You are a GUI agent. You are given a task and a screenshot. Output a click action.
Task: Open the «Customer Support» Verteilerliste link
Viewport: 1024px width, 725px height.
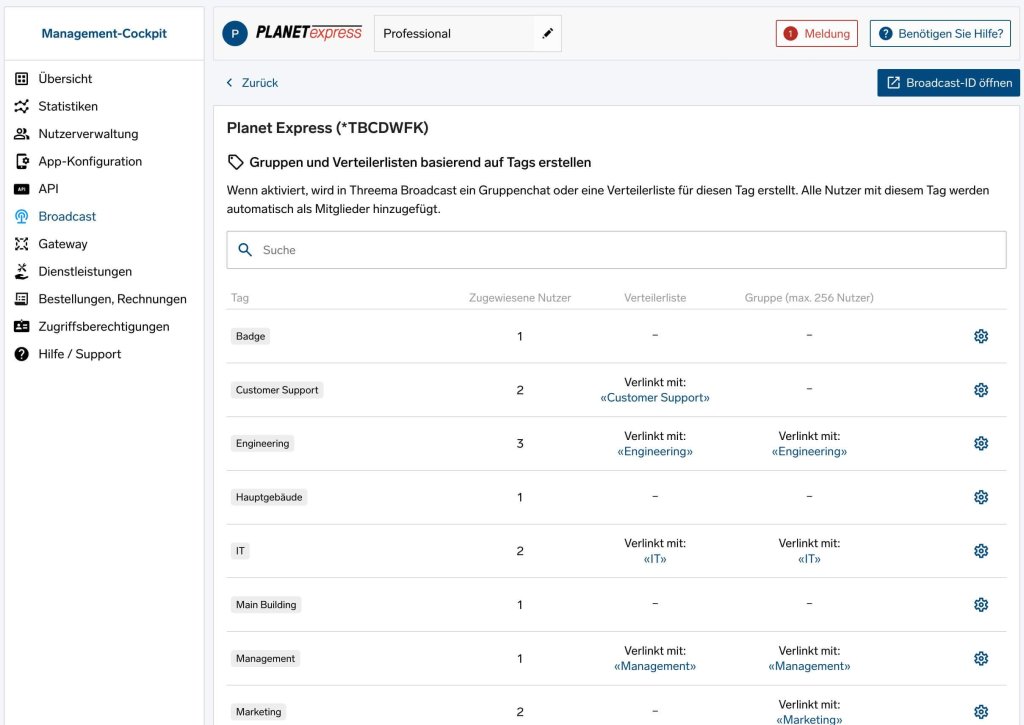(655, 397)
